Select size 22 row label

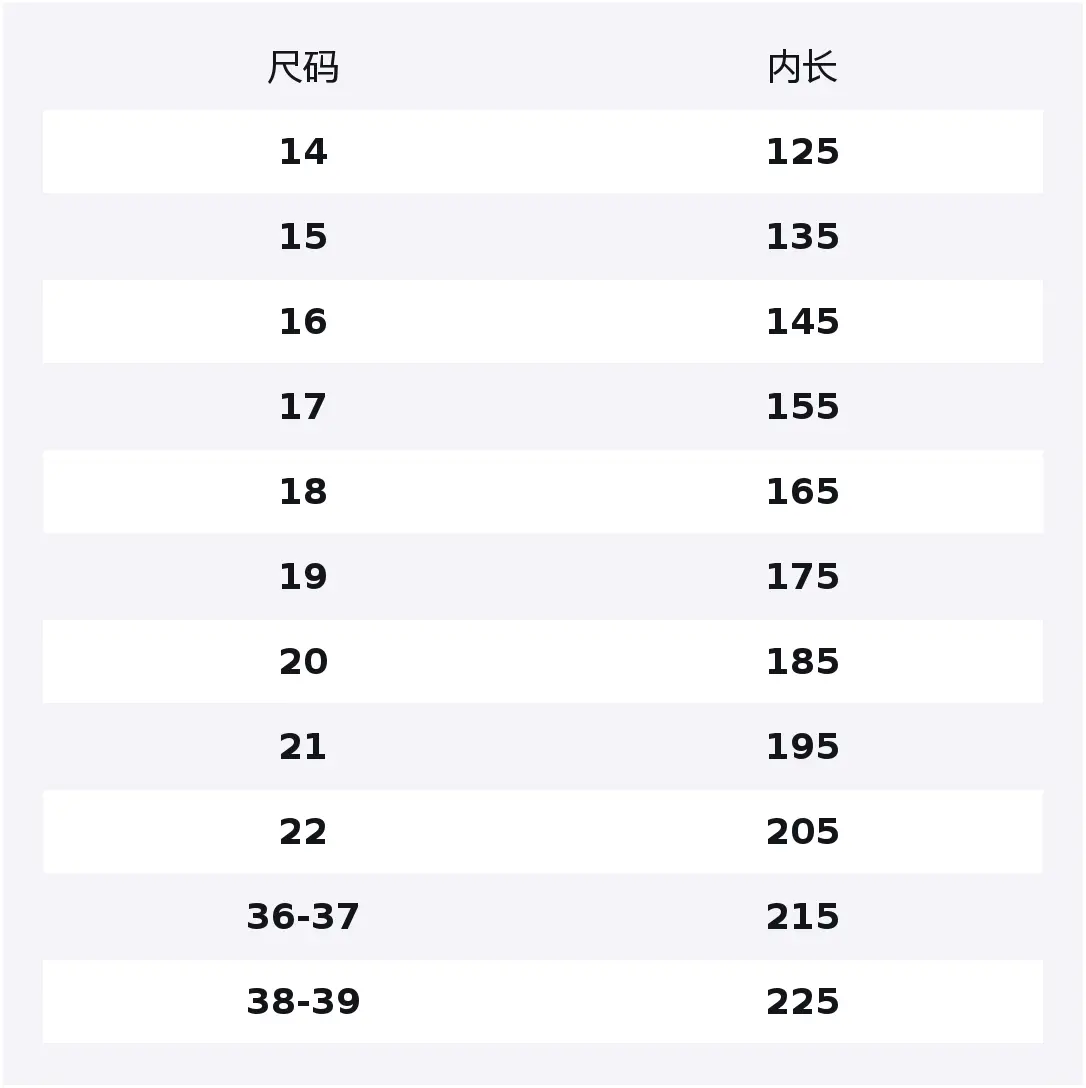303,832
